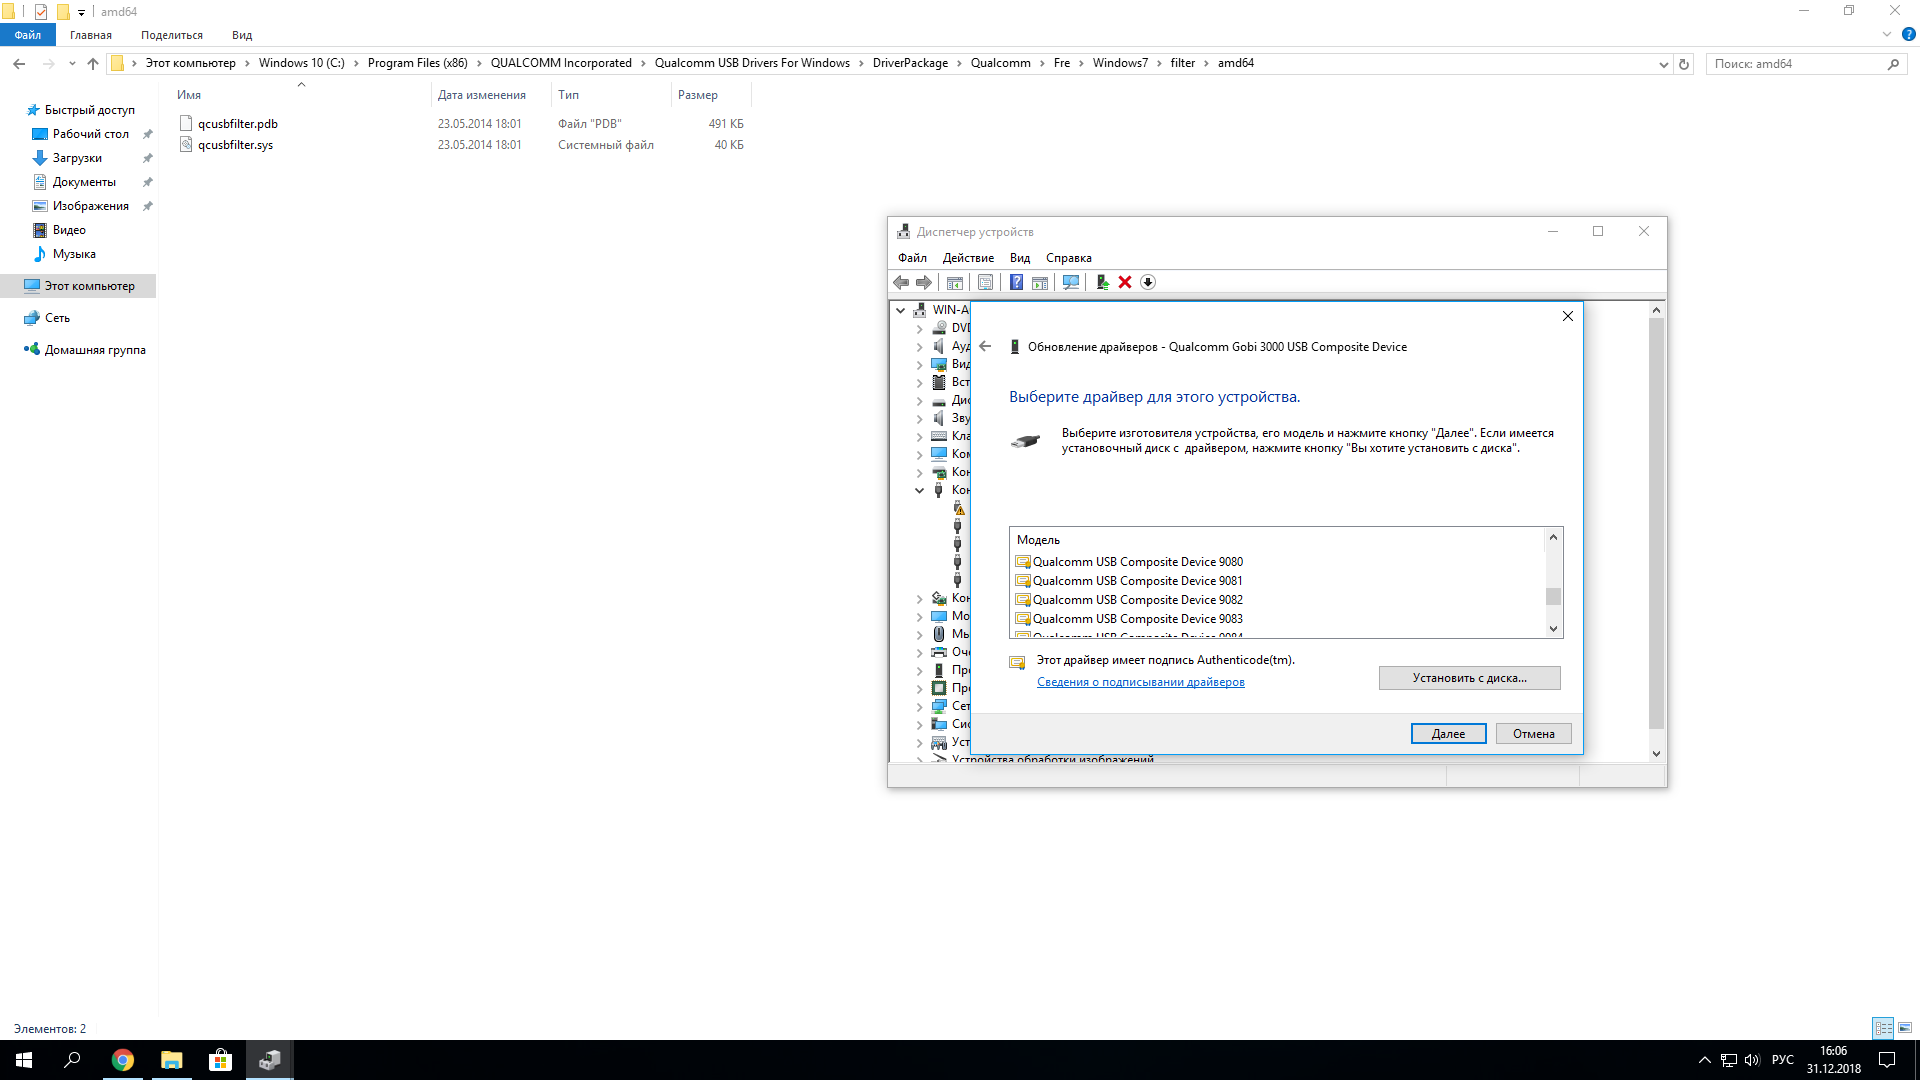Select file qcusbfilter.pdb in Explorer

pyautogui.click(x=238, y=124)
